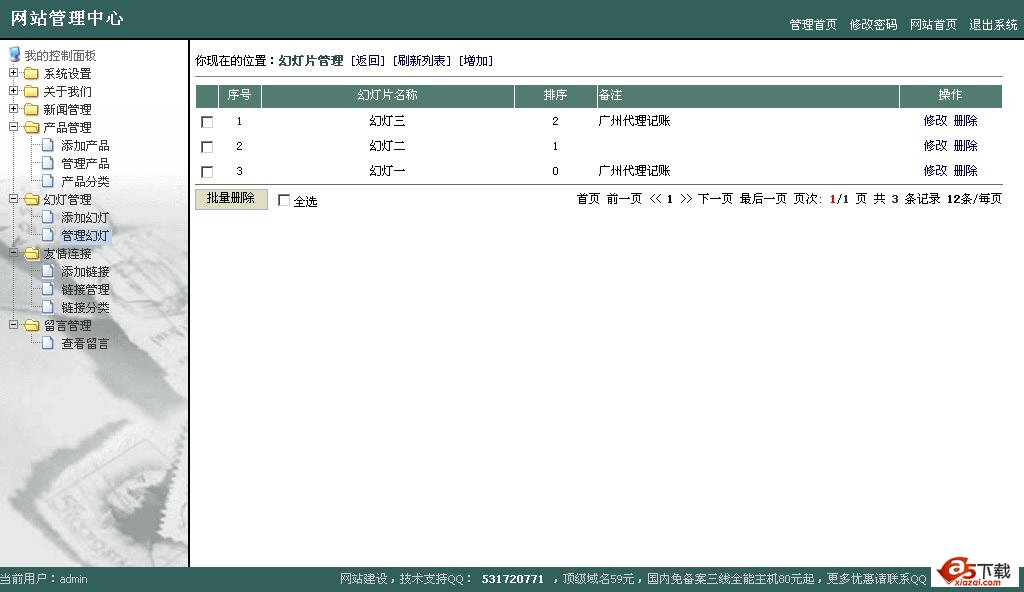1024x592 pixels.
Task: Click the 批量删除 button
Action: point(231,199)
